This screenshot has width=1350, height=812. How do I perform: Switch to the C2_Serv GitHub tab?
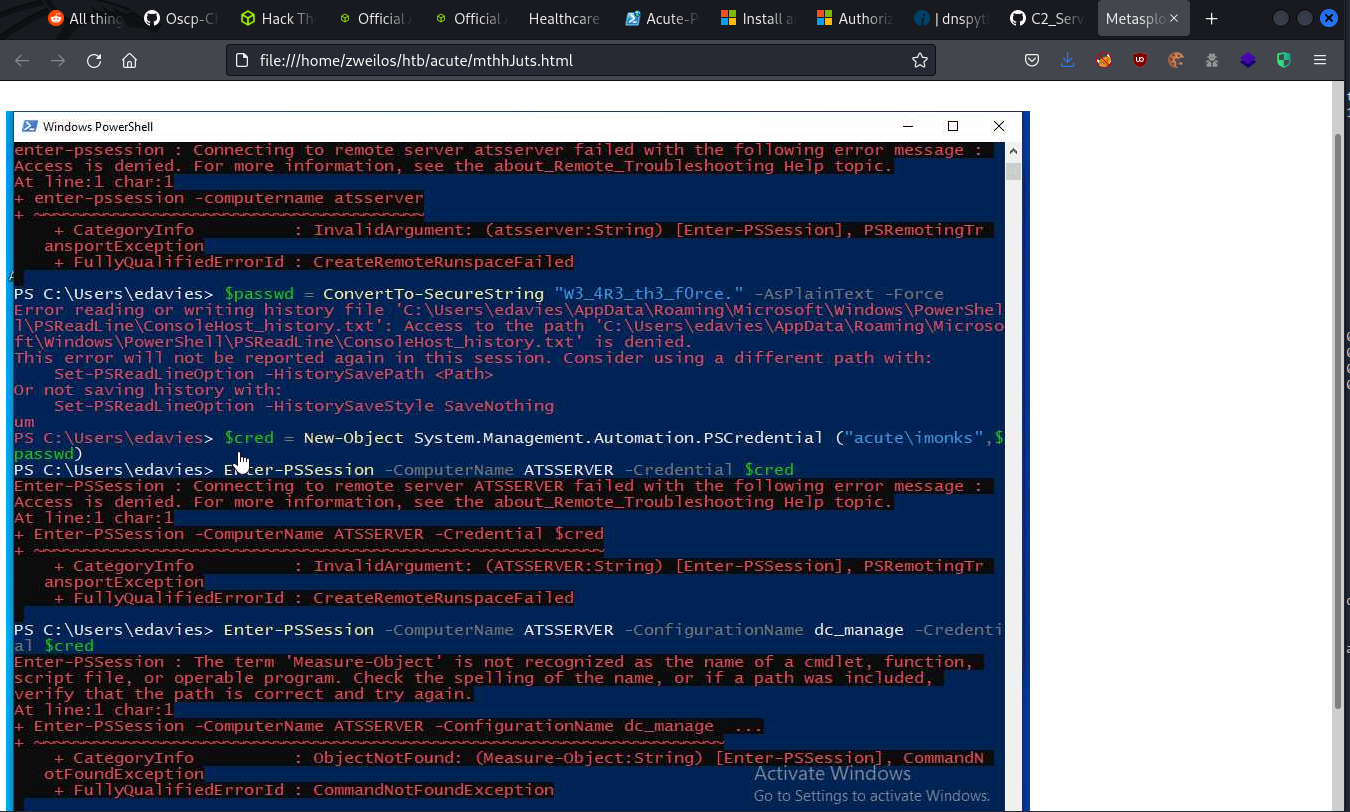(x=1045, y=17)
